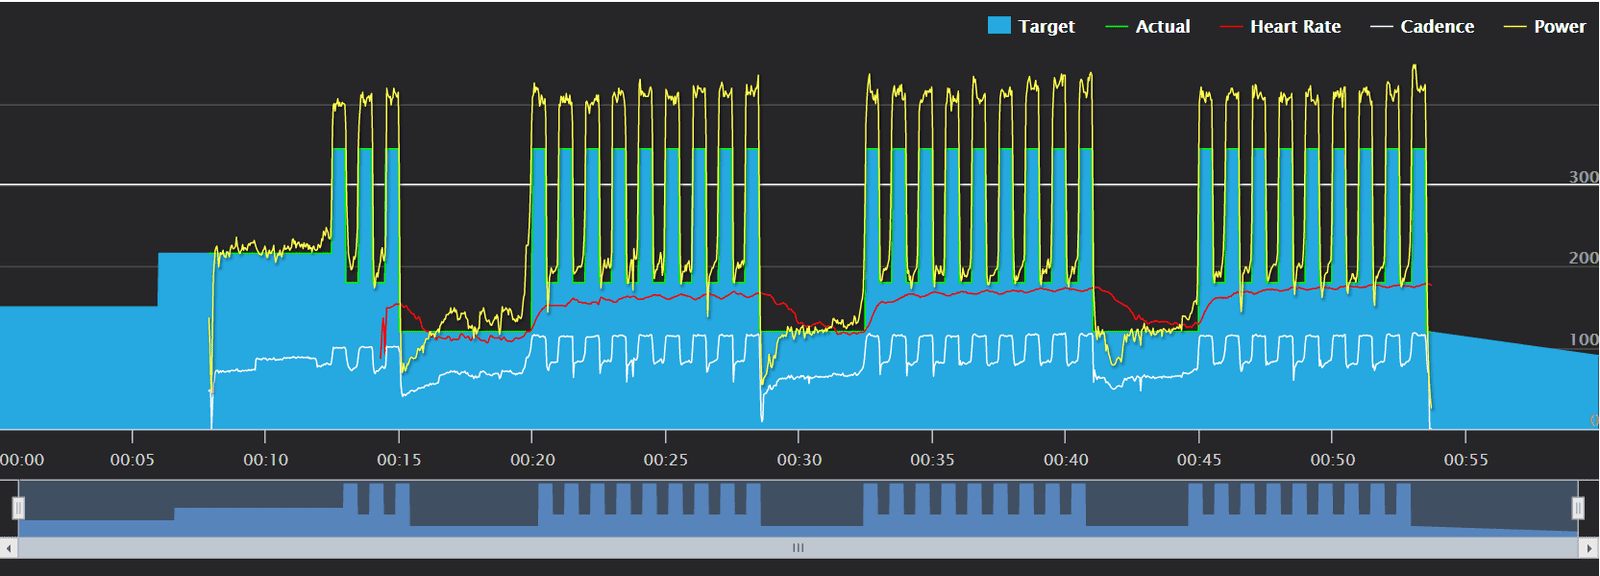The image size is (1600, 576).
Task: Toggle Power series legend text
Action: pyautogui.click(x=1559, y=27)
